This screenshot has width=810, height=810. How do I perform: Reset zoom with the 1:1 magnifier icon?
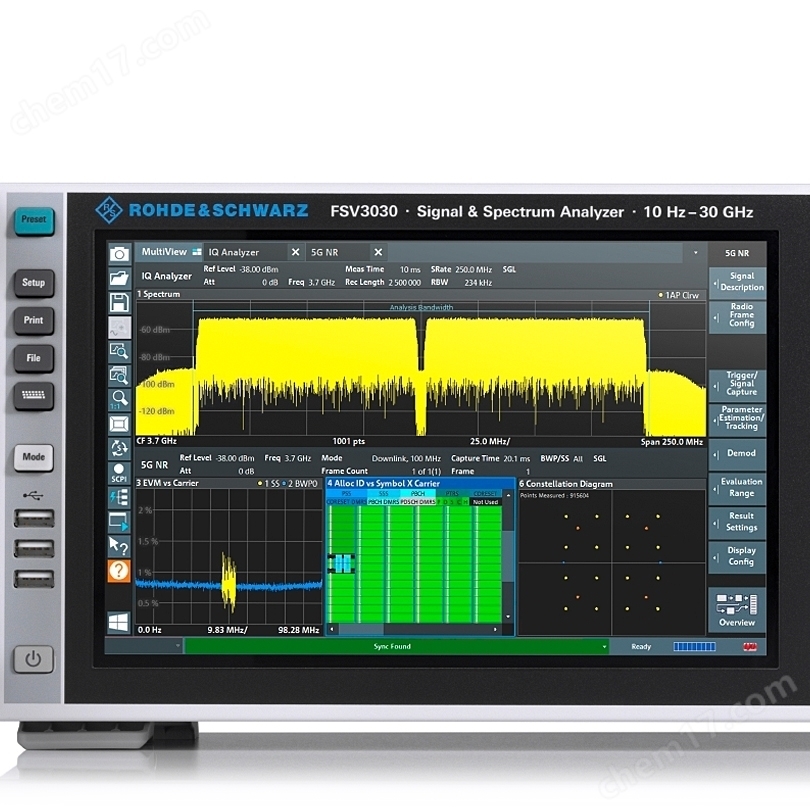point(119,399)
